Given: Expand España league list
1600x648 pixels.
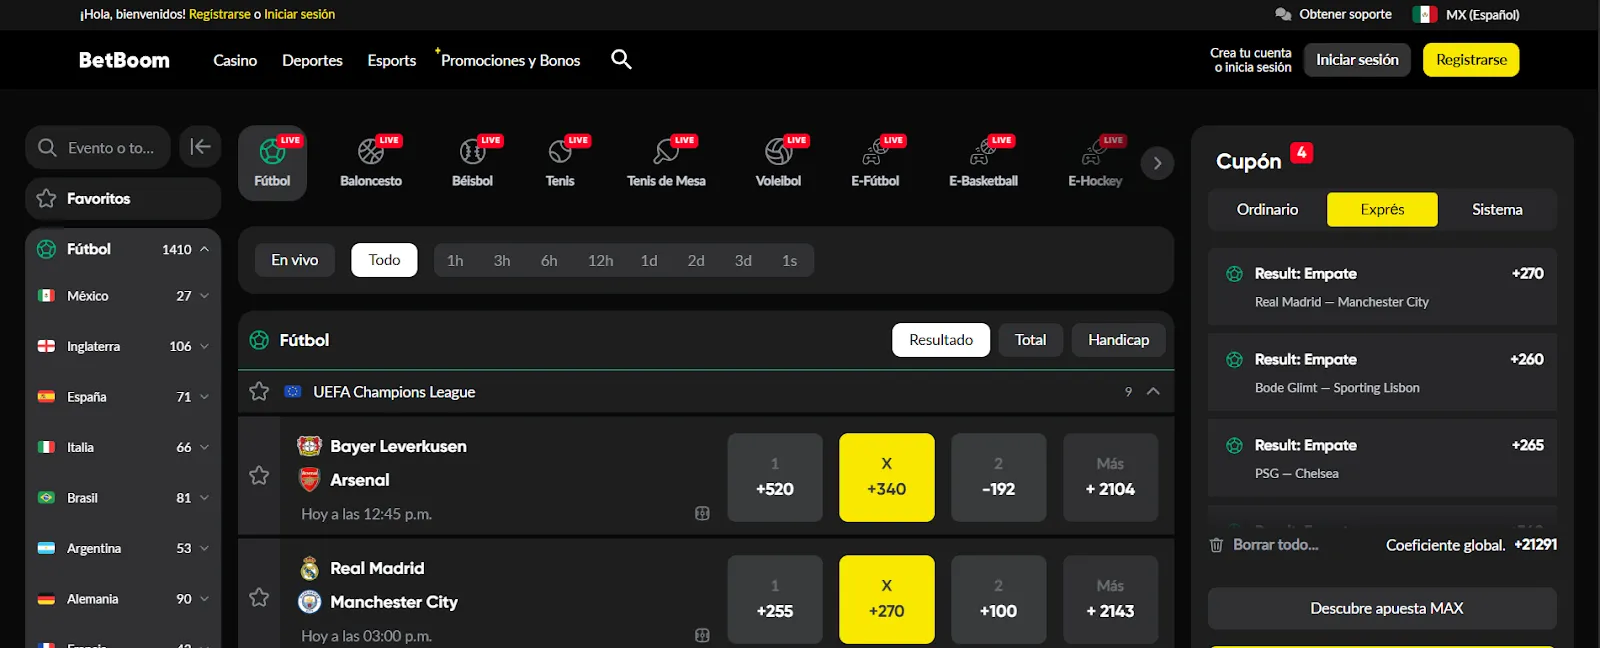Looking at the screenshot, I should (204, 397).
